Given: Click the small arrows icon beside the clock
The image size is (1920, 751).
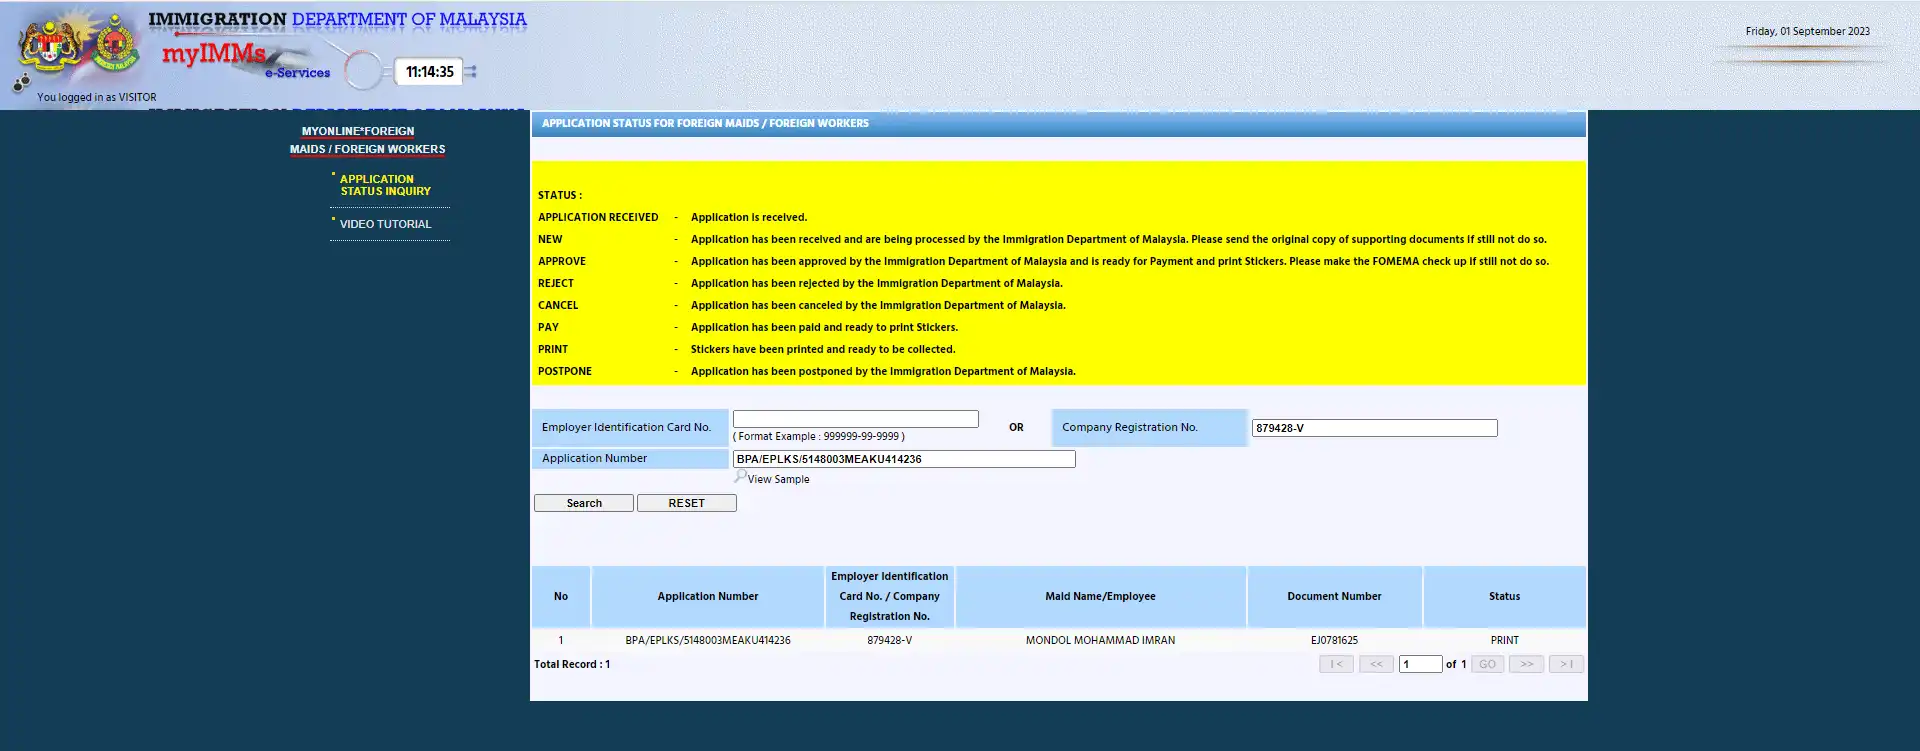Looking at the screenshot, I should tap(471, 72).
